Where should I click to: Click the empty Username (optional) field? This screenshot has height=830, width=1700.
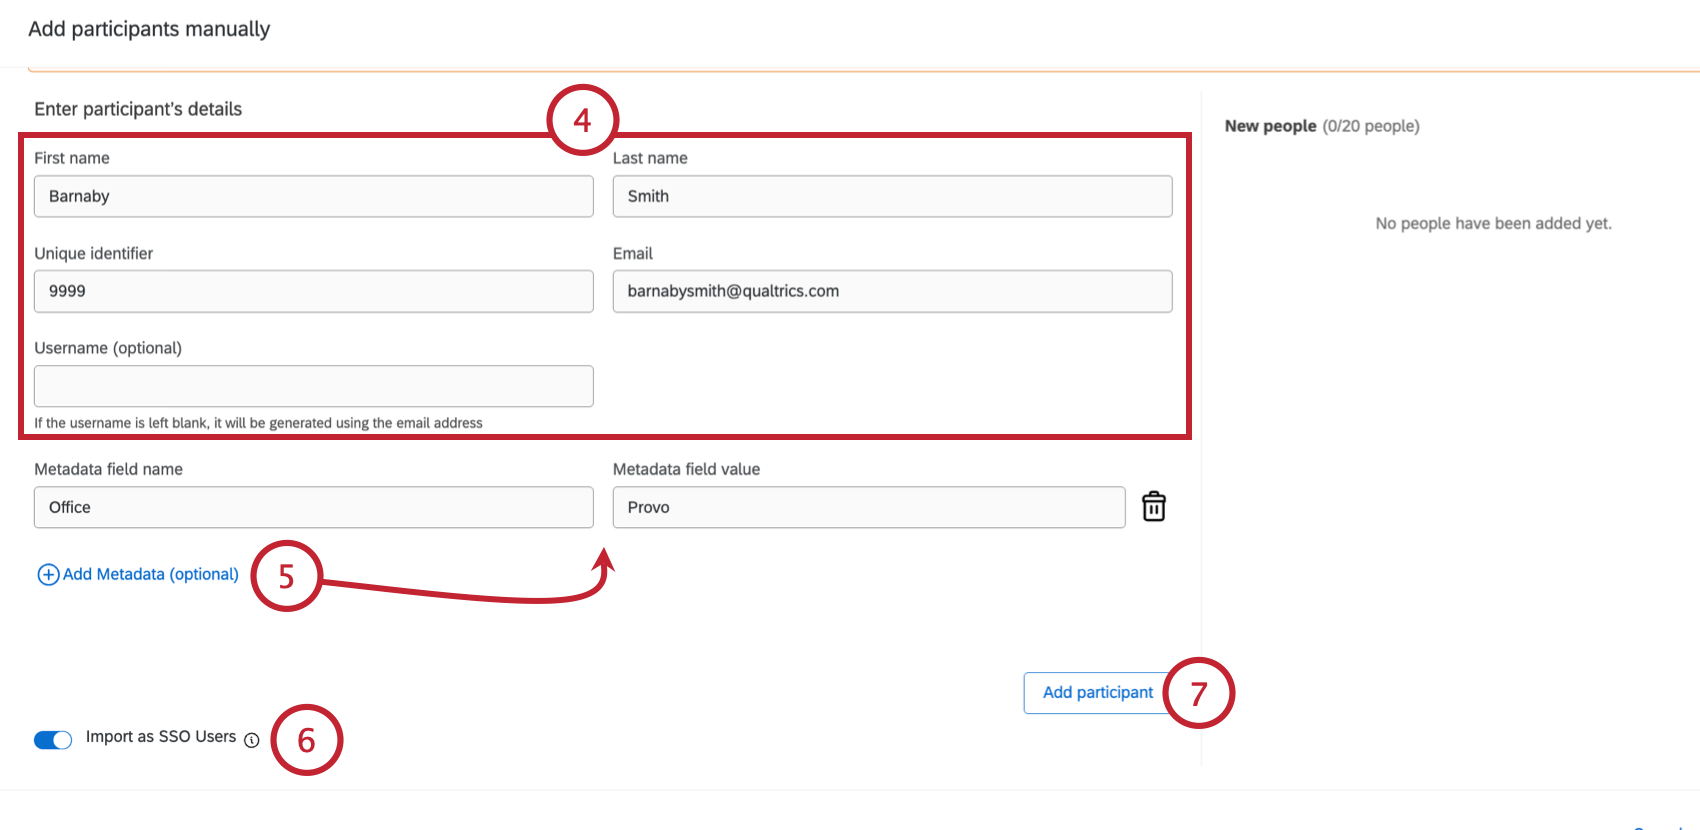[313, 386]
